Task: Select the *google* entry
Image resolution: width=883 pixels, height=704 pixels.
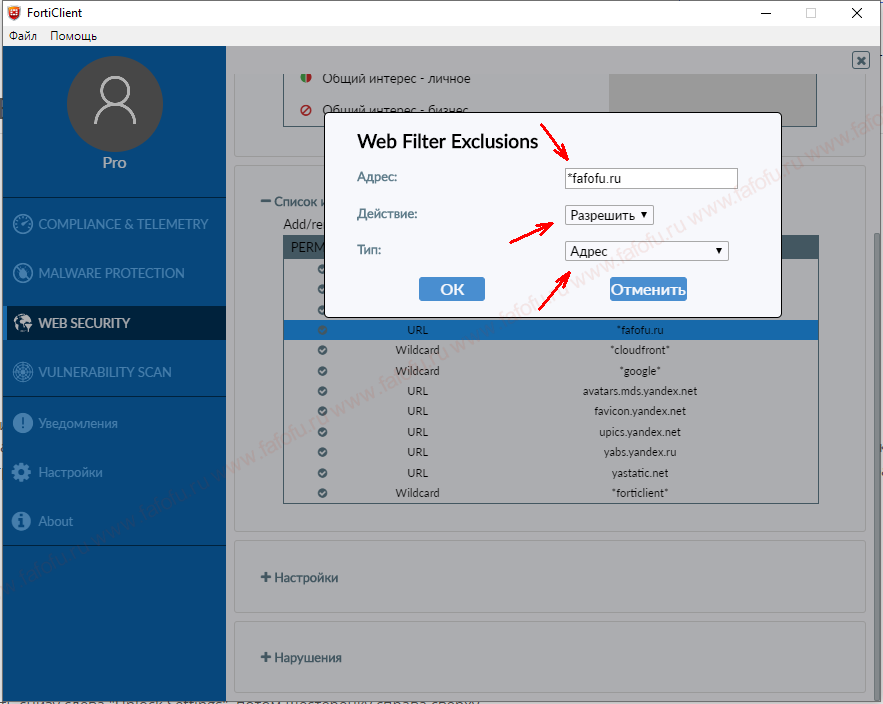Action: pos(551,371)
